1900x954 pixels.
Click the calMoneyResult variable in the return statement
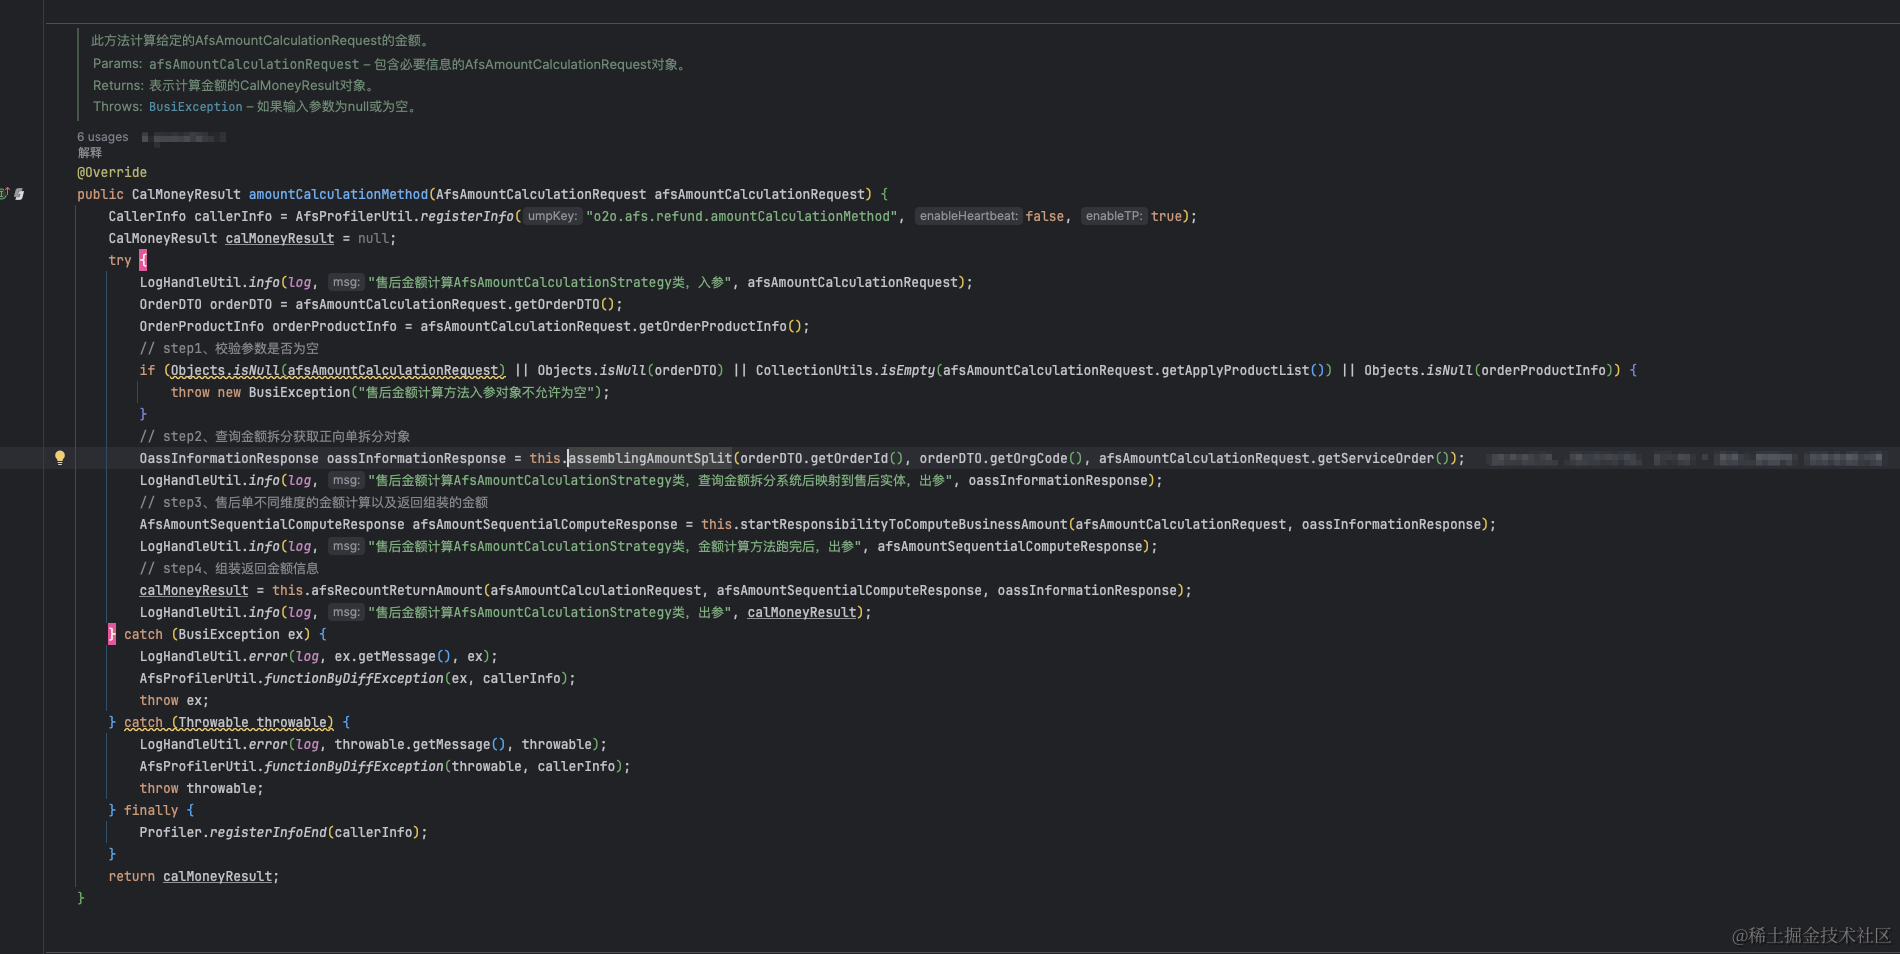(x=217, y=876)
